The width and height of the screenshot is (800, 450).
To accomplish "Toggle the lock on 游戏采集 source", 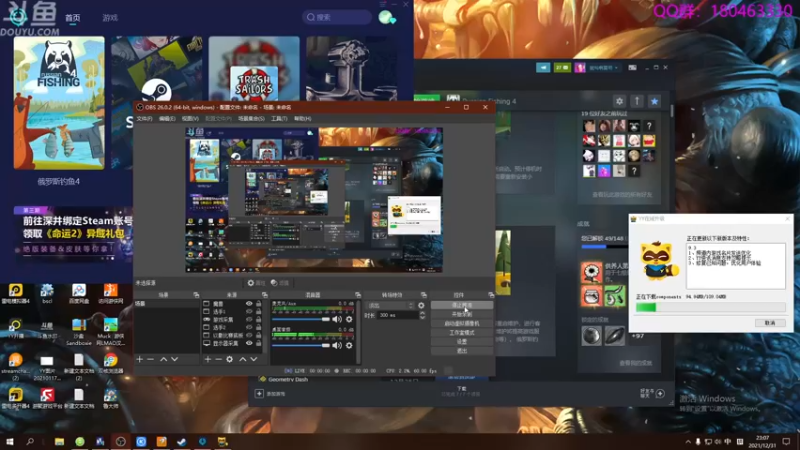I will coord(259,319).
